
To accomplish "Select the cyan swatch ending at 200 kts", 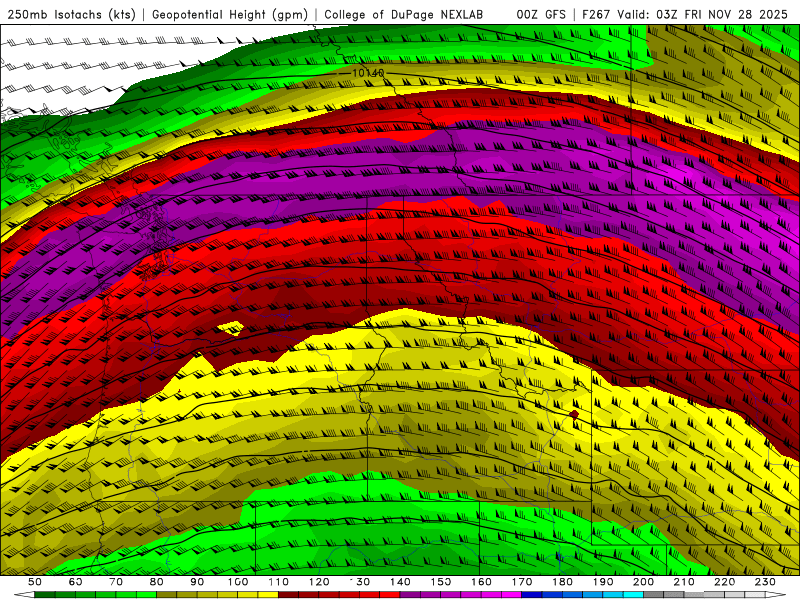I will coord(633,594).
